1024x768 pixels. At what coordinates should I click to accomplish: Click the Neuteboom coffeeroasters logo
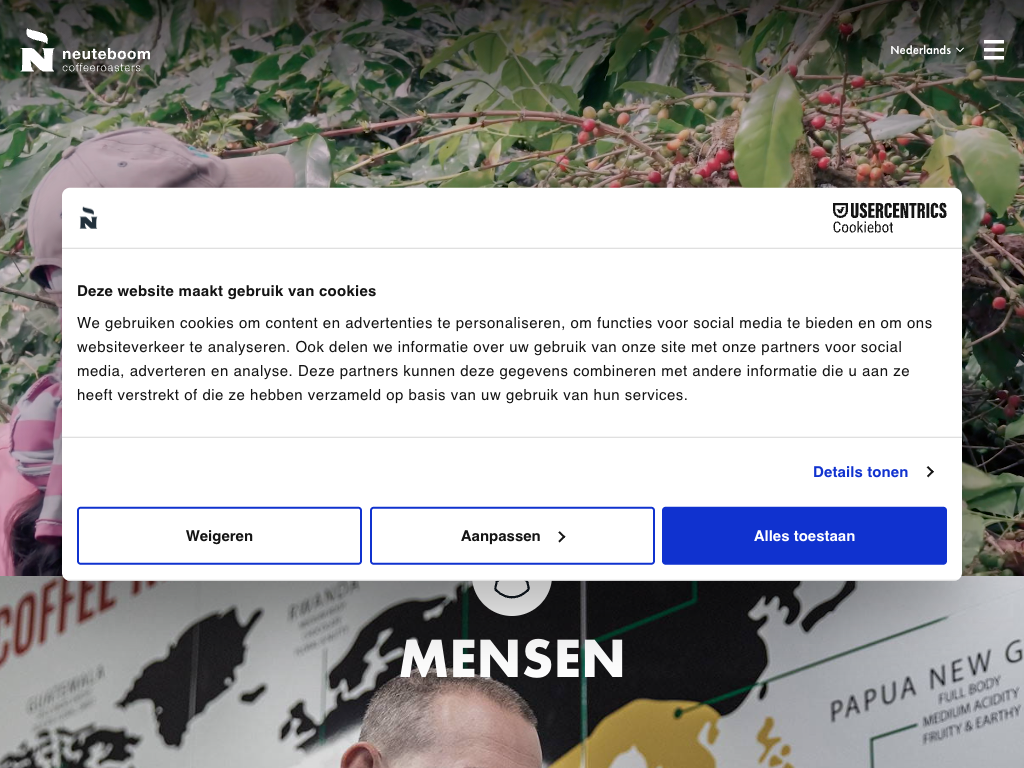click(x=86, y=51)
